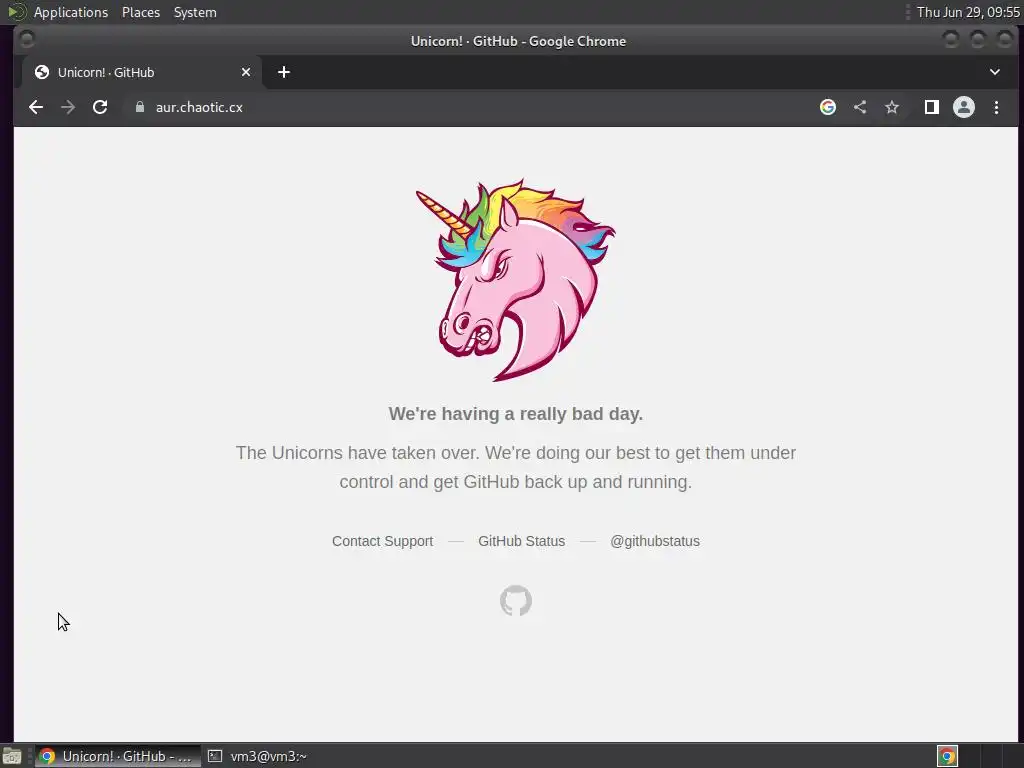
Task: Click the show desktop icon in the bottom panel
Action: pos(12,756)
